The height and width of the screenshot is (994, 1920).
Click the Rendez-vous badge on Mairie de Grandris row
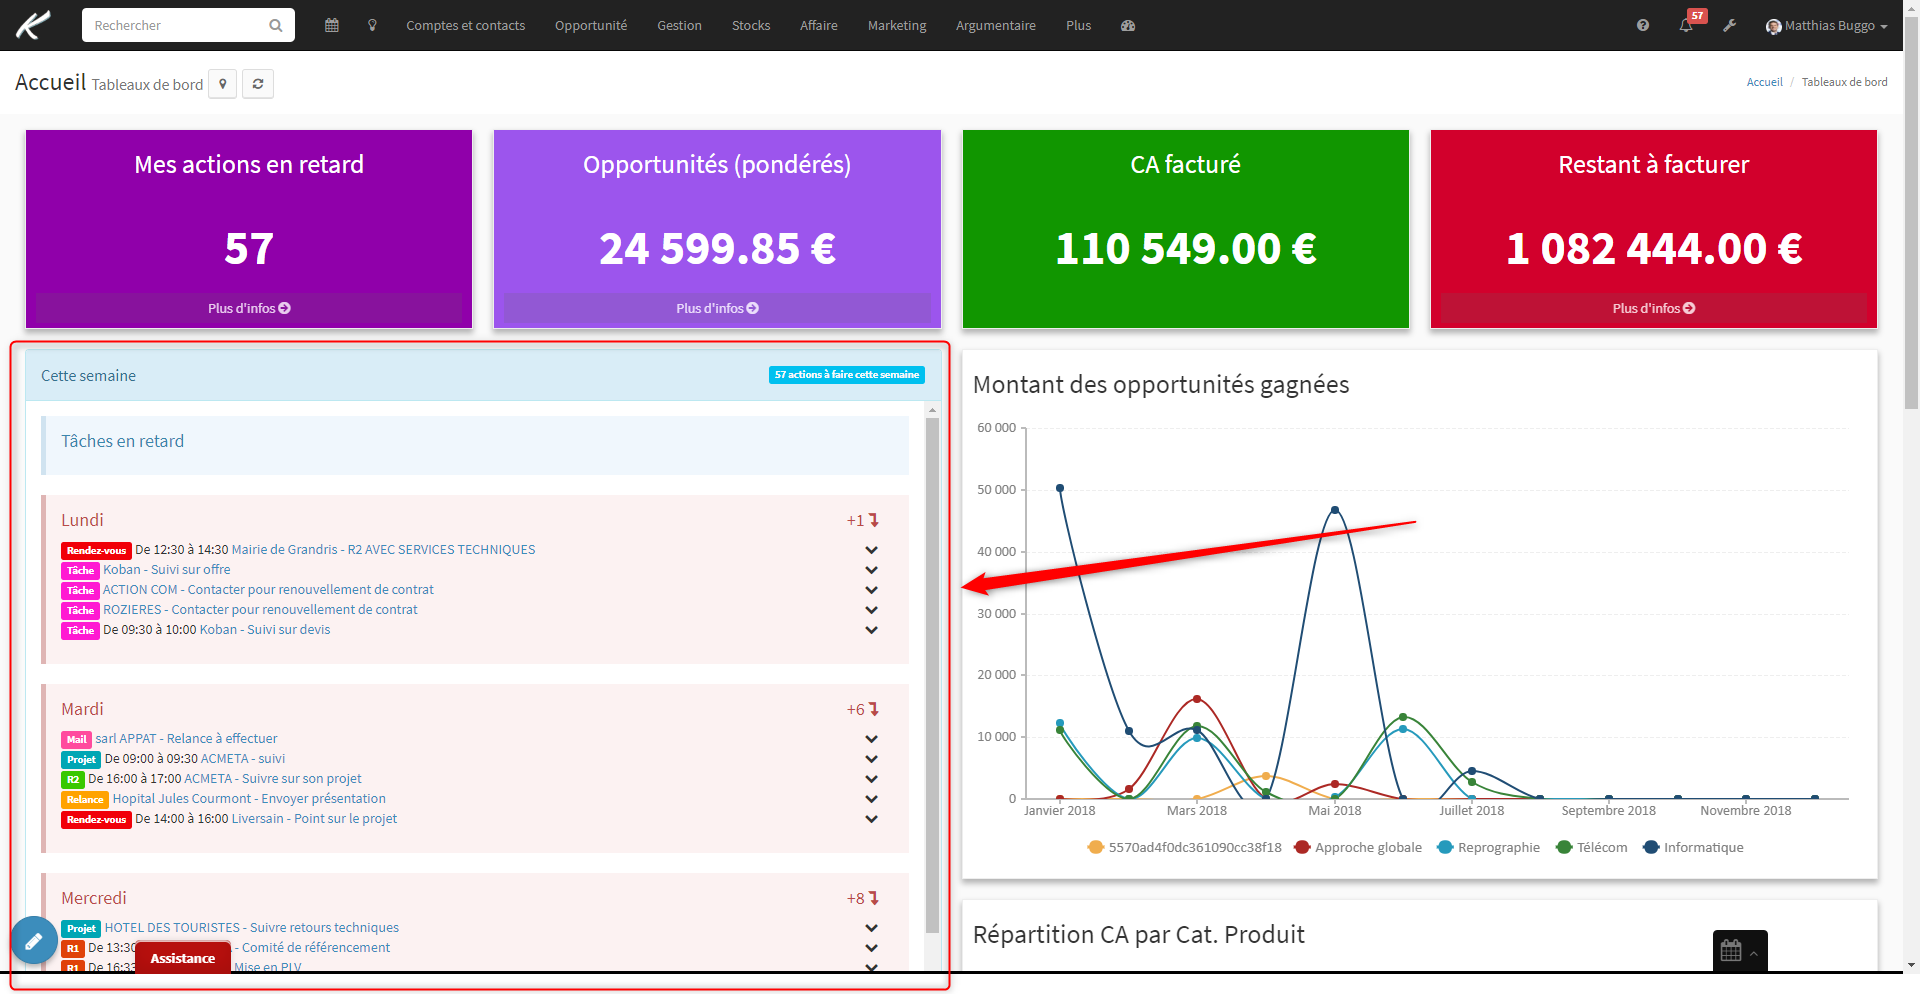96,550
